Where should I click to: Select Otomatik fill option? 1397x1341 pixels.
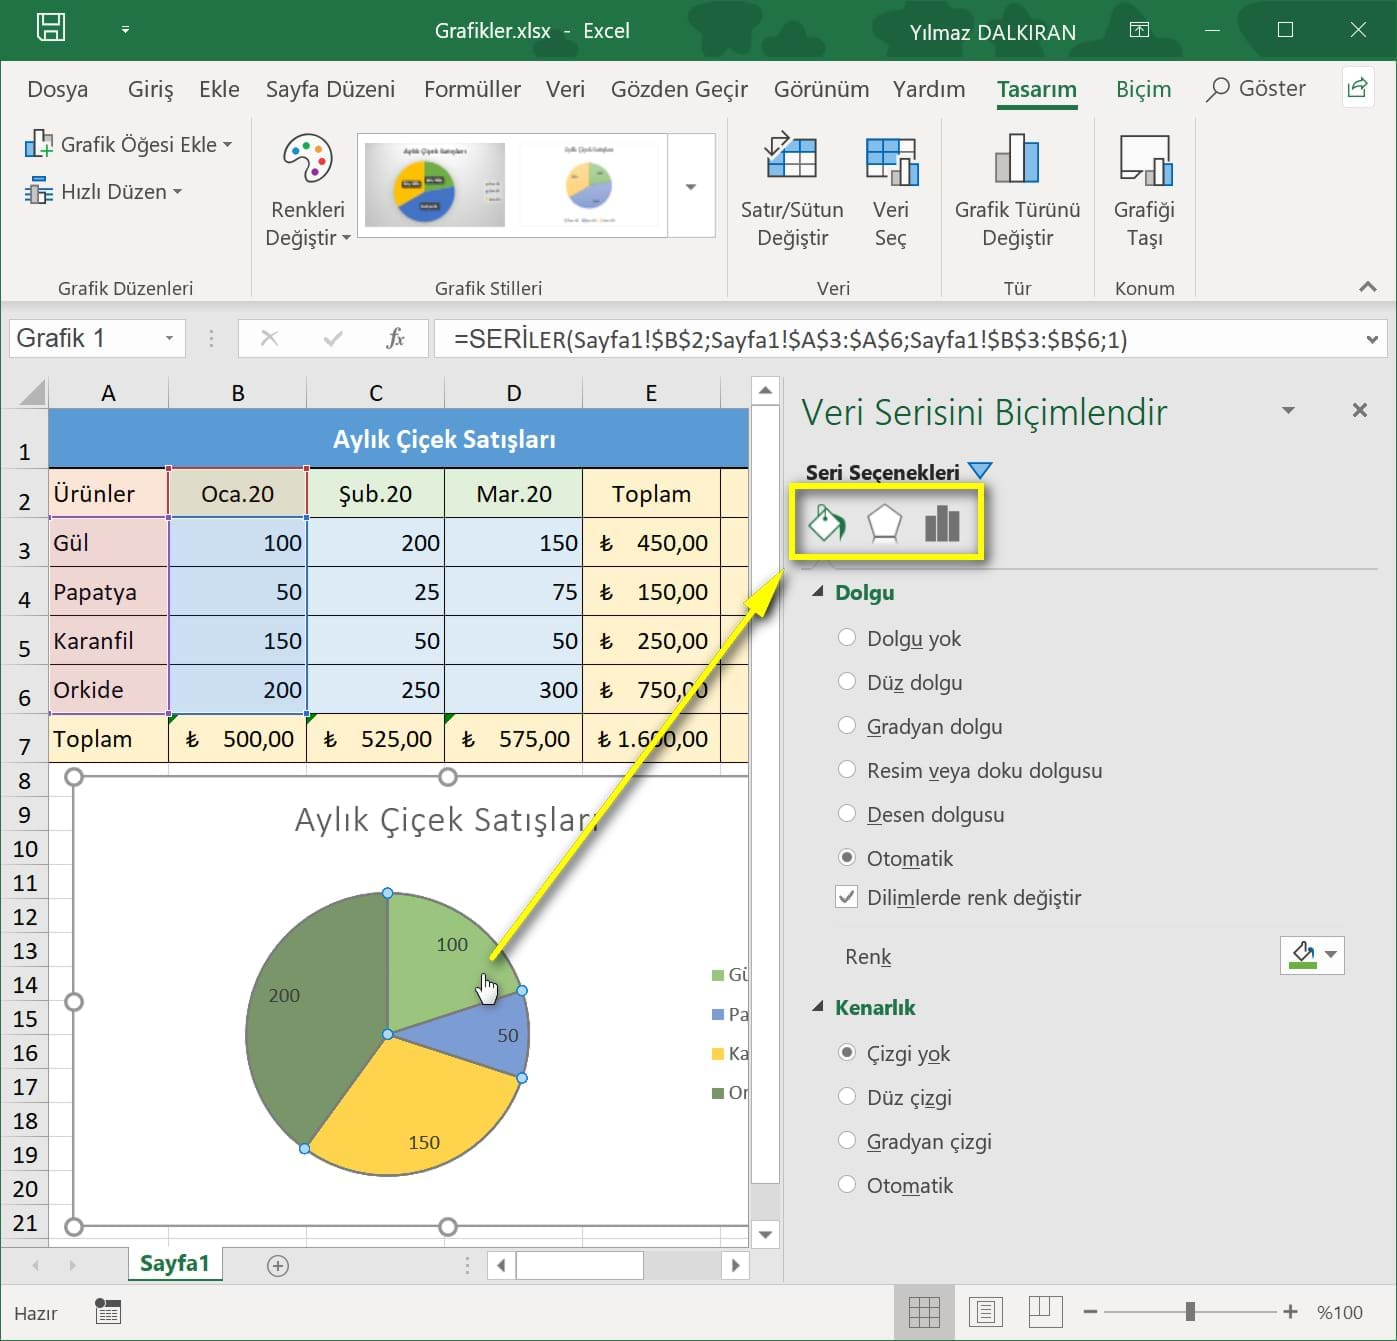847,857
